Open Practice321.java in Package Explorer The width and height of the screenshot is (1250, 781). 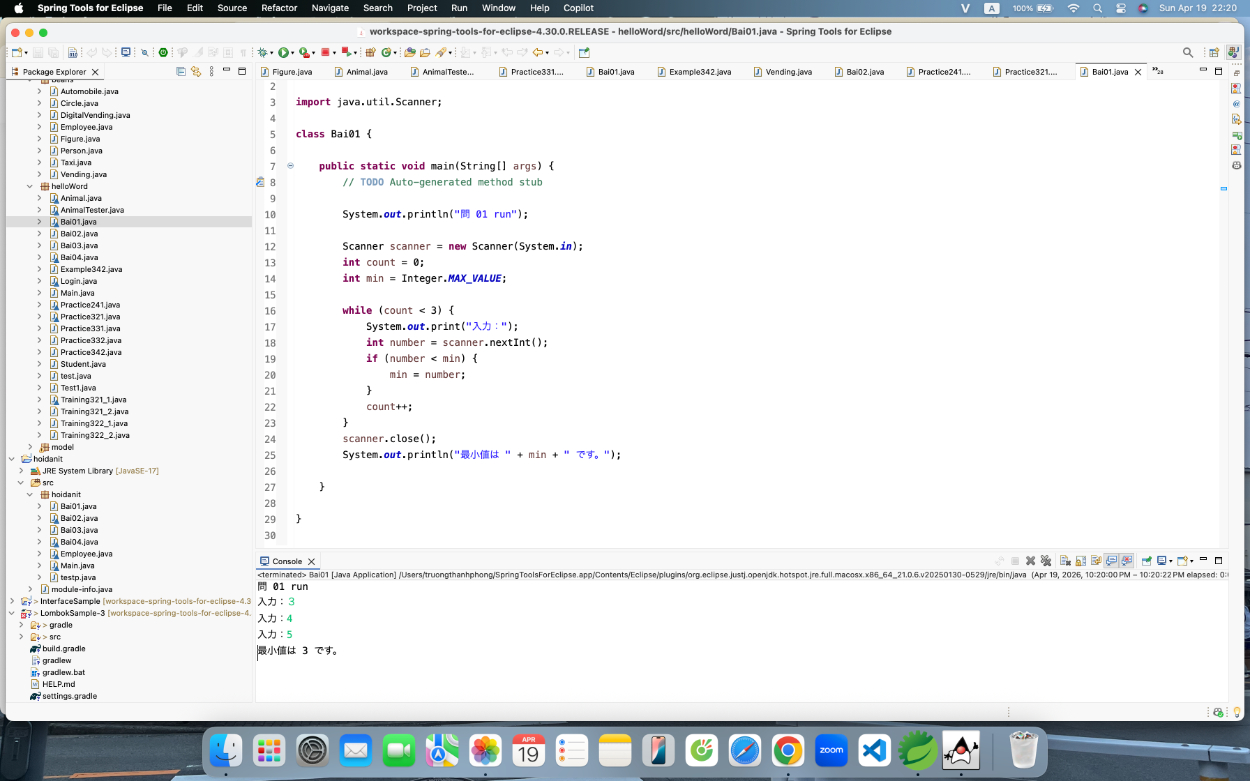point(90,317)
